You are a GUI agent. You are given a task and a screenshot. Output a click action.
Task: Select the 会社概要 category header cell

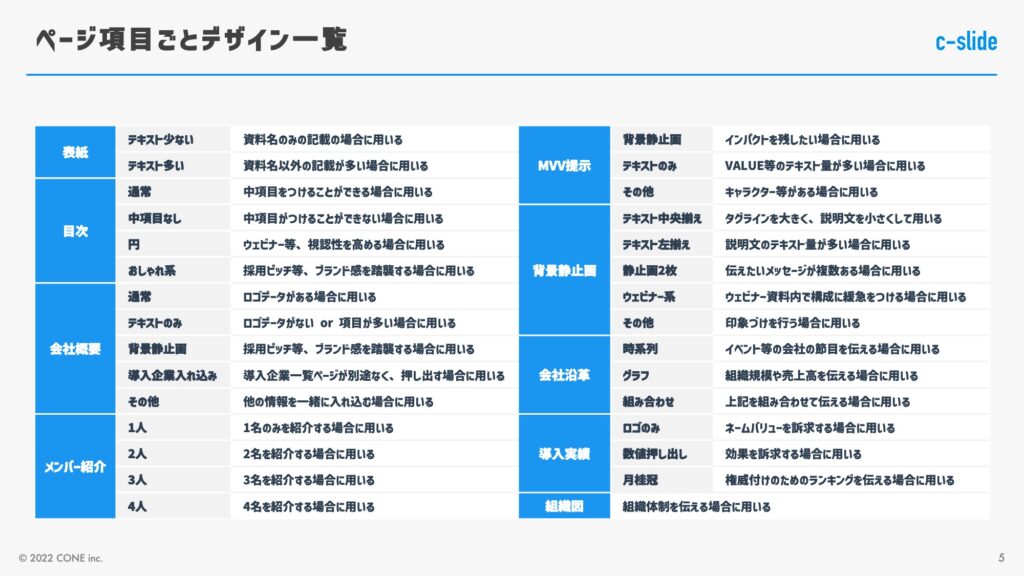pos(74,349)
